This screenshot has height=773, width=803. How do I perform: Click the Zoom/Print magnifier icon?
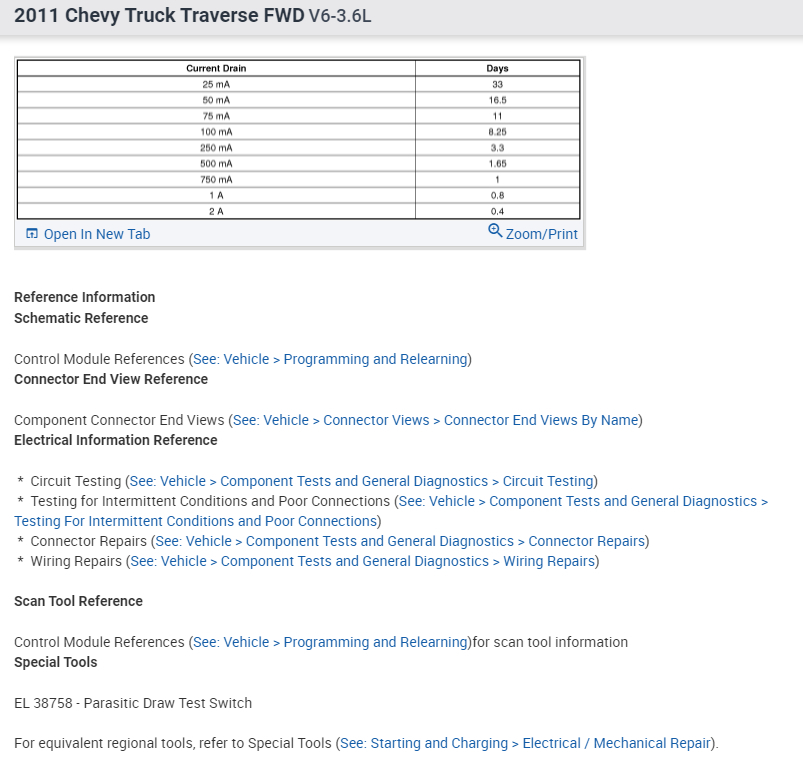(495, 231)
